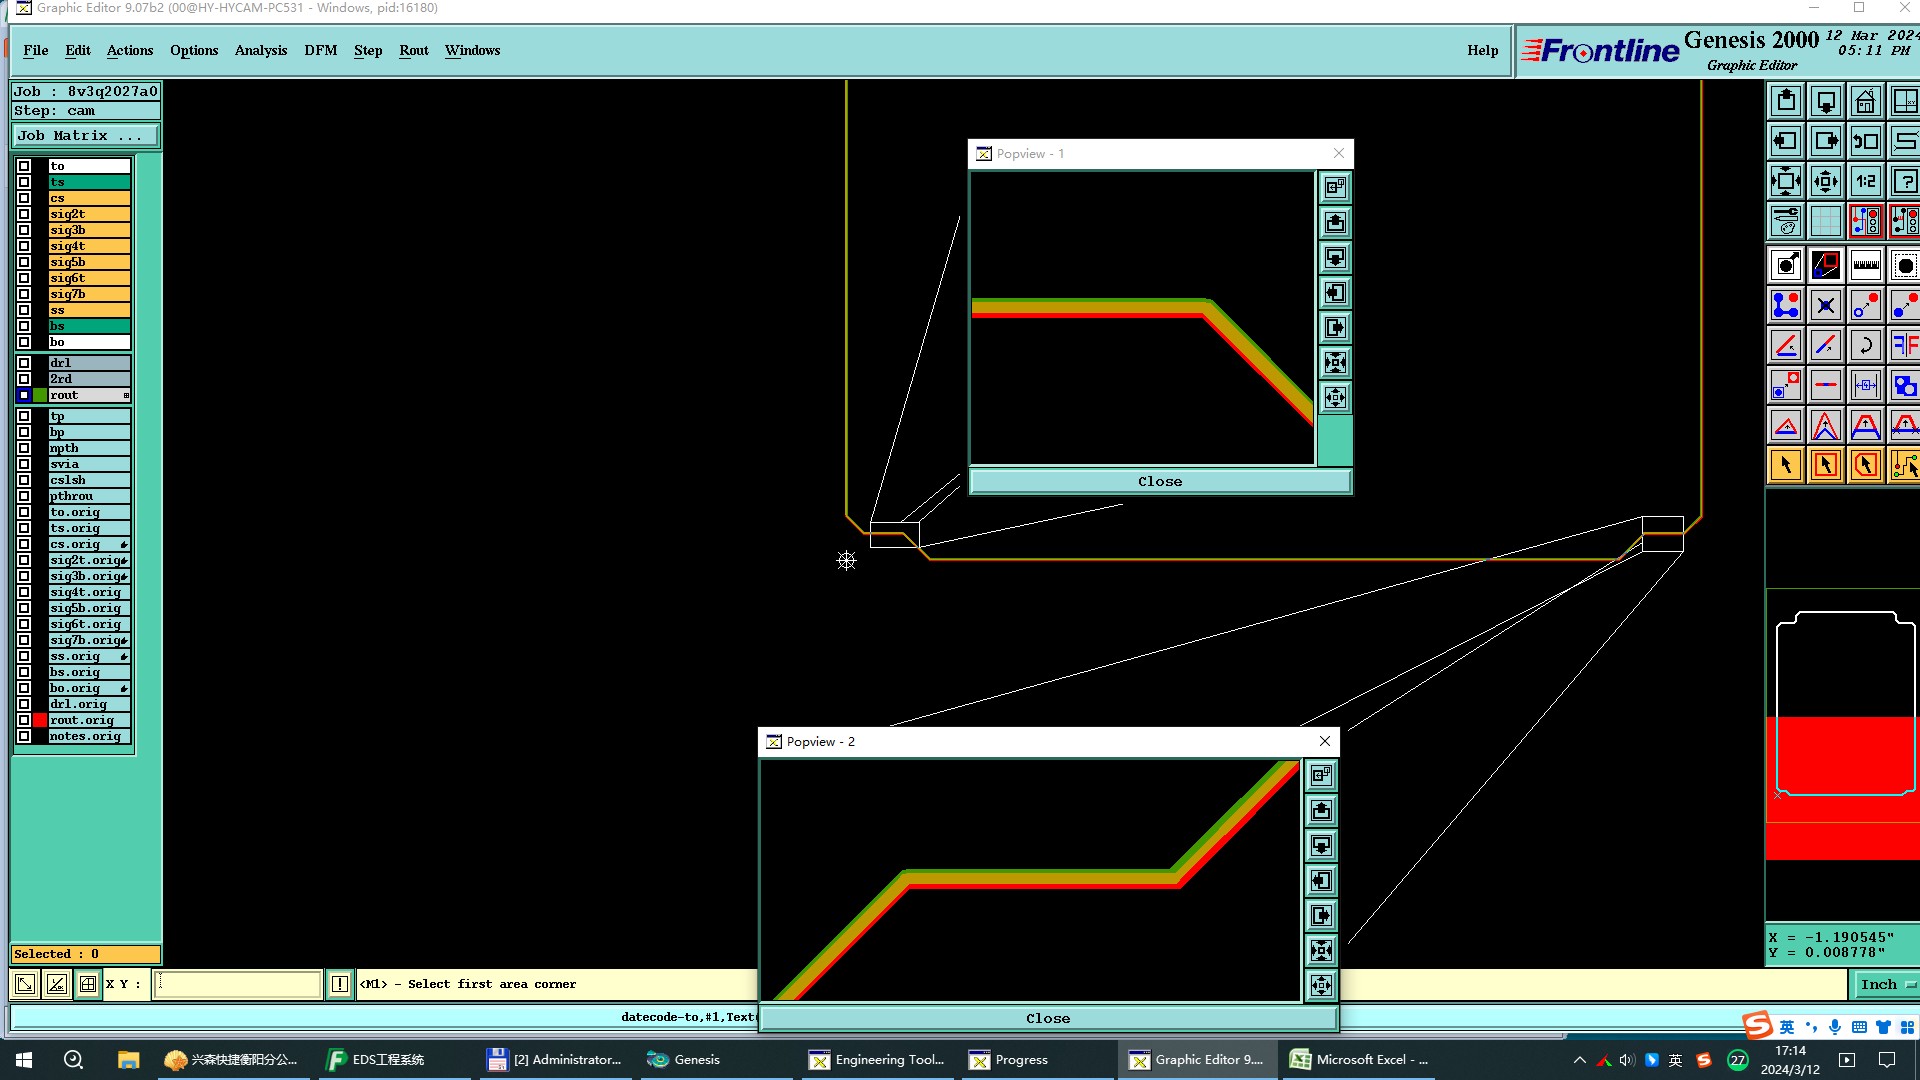Click the 1:2 zoom ratio icon

click(1865, 181)
